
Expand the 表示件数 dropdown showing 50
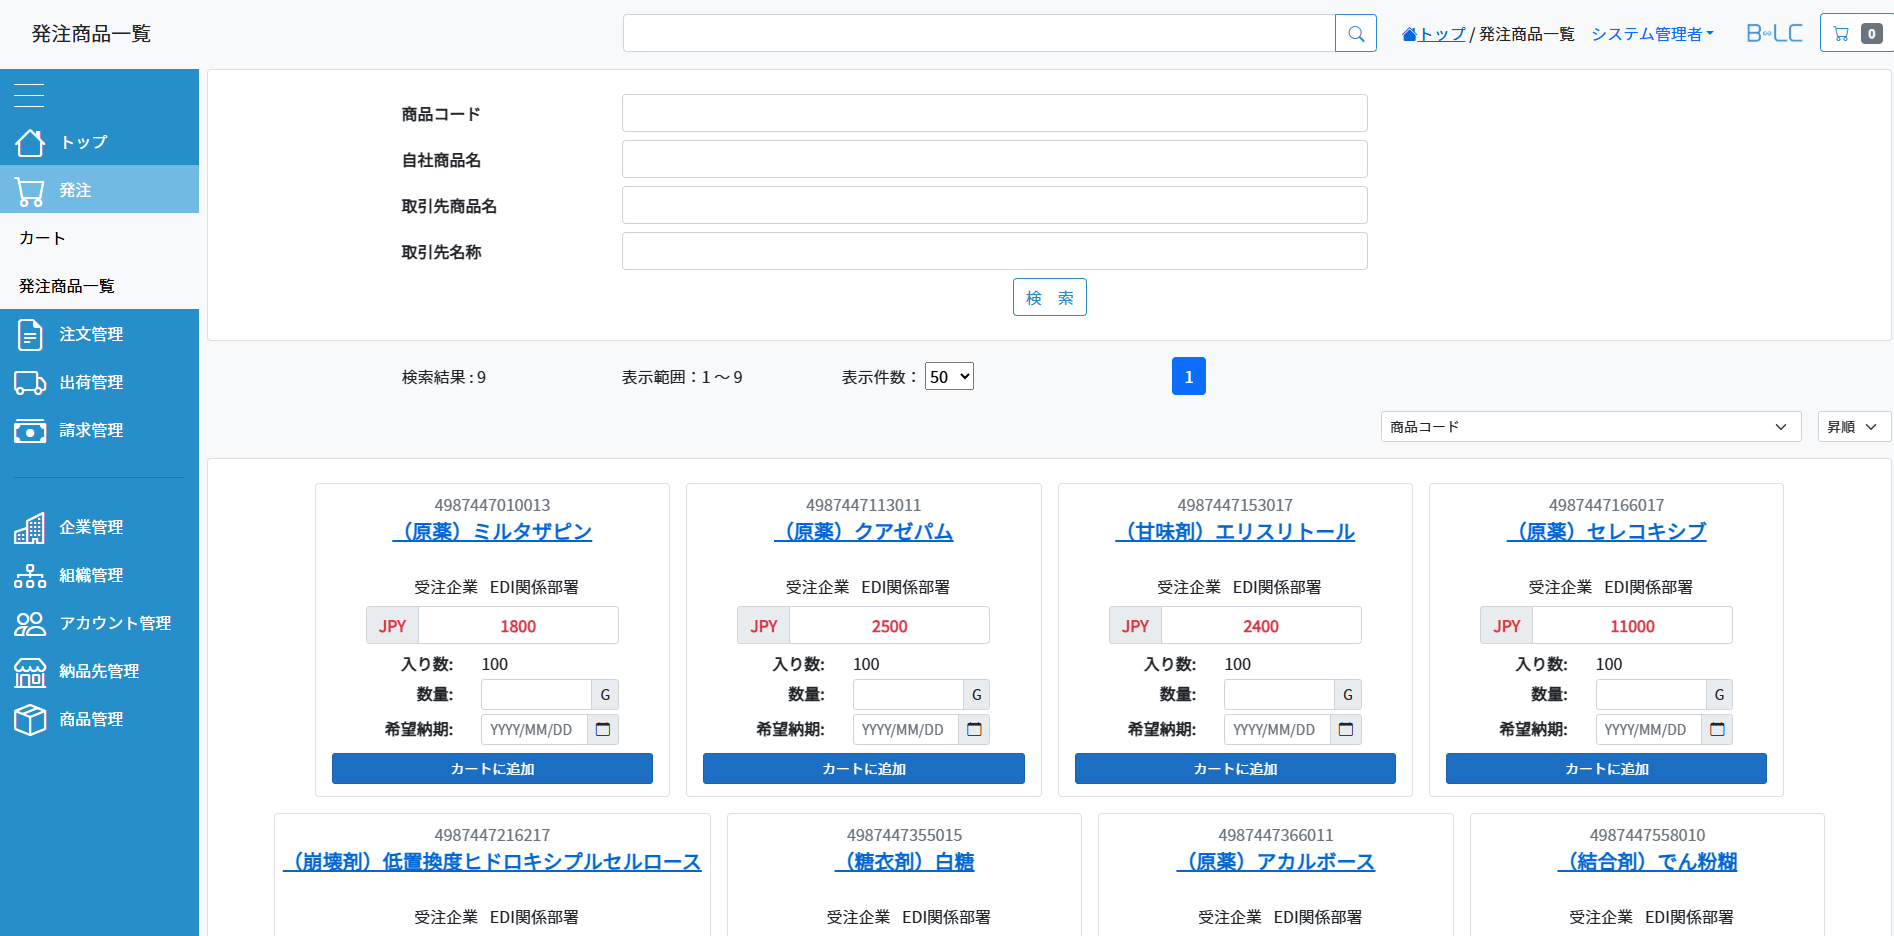[948, 377]
